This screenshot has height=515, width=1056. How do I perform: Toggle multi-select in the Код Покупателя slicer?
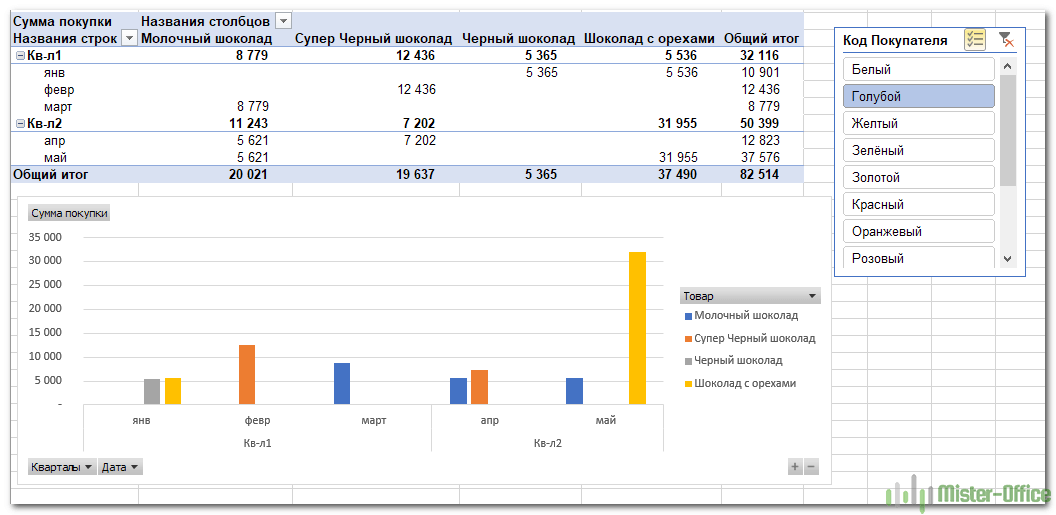coord(974,39)
